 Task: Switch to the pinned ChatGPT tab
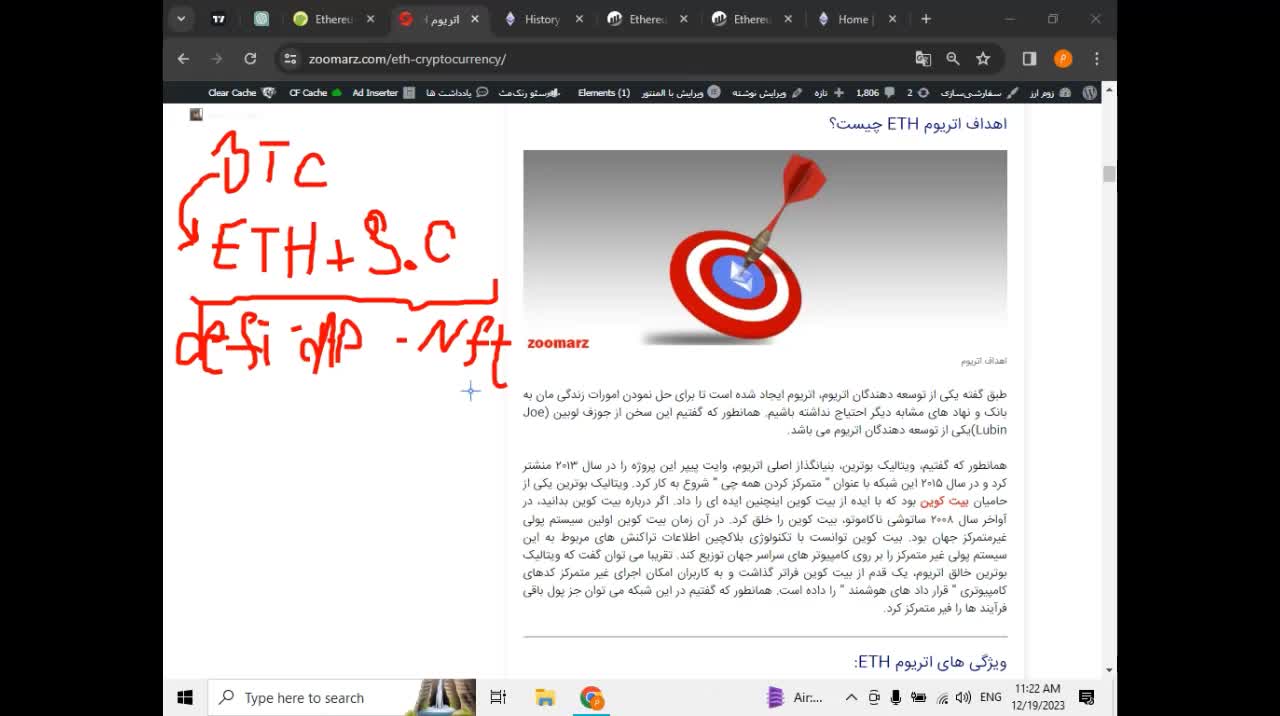tap(261, 18)
